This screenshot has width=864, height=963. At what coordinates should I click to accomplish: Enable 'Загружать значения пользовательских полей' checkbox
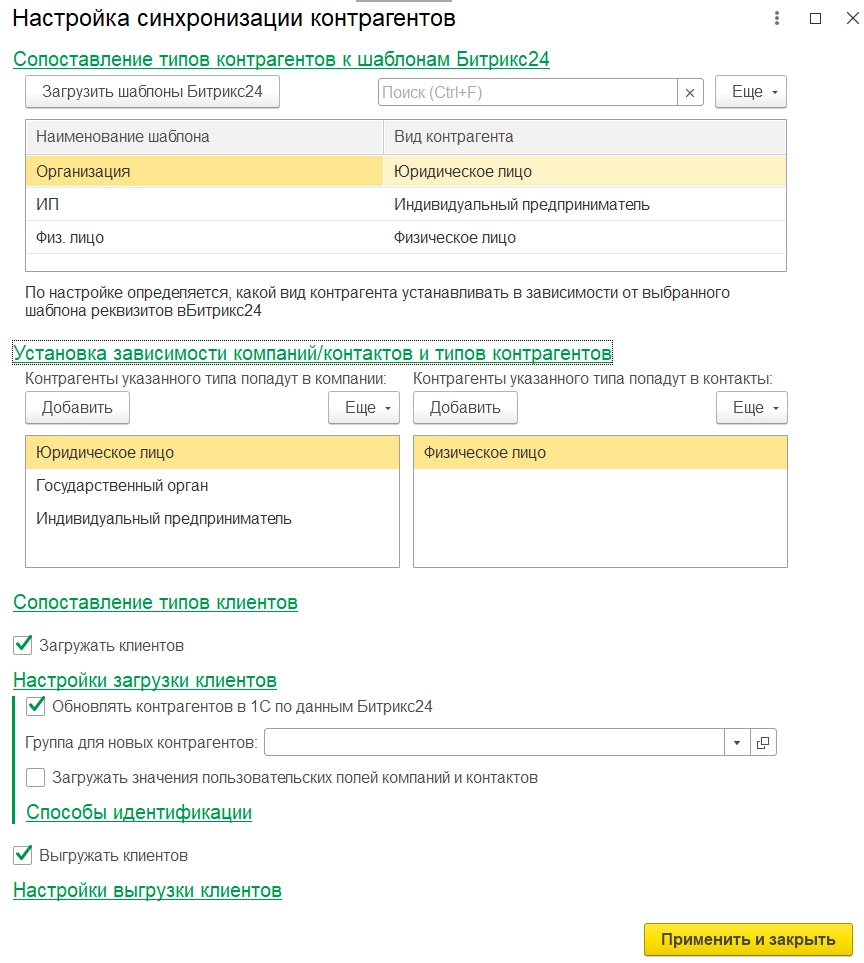(x=36, y=777)
